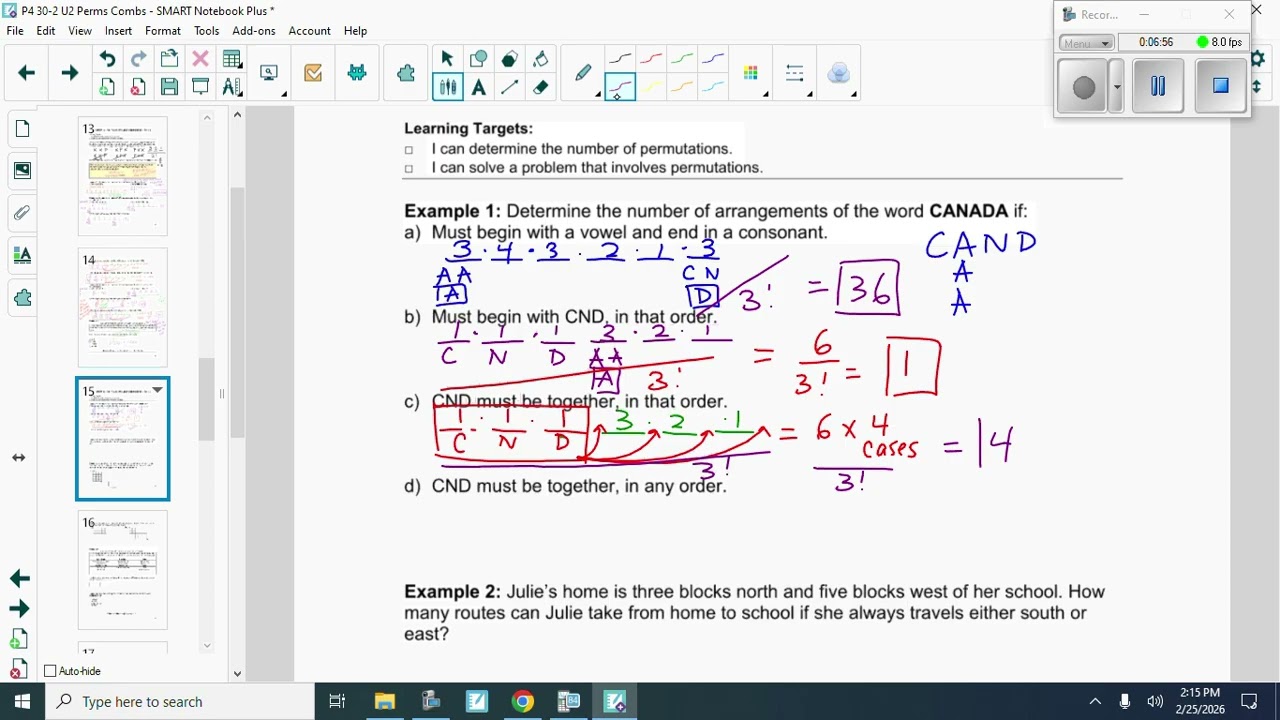This screenshot has height=720, width=1280.
Task: Click the red X delete icon
Action: coord(200,59)
